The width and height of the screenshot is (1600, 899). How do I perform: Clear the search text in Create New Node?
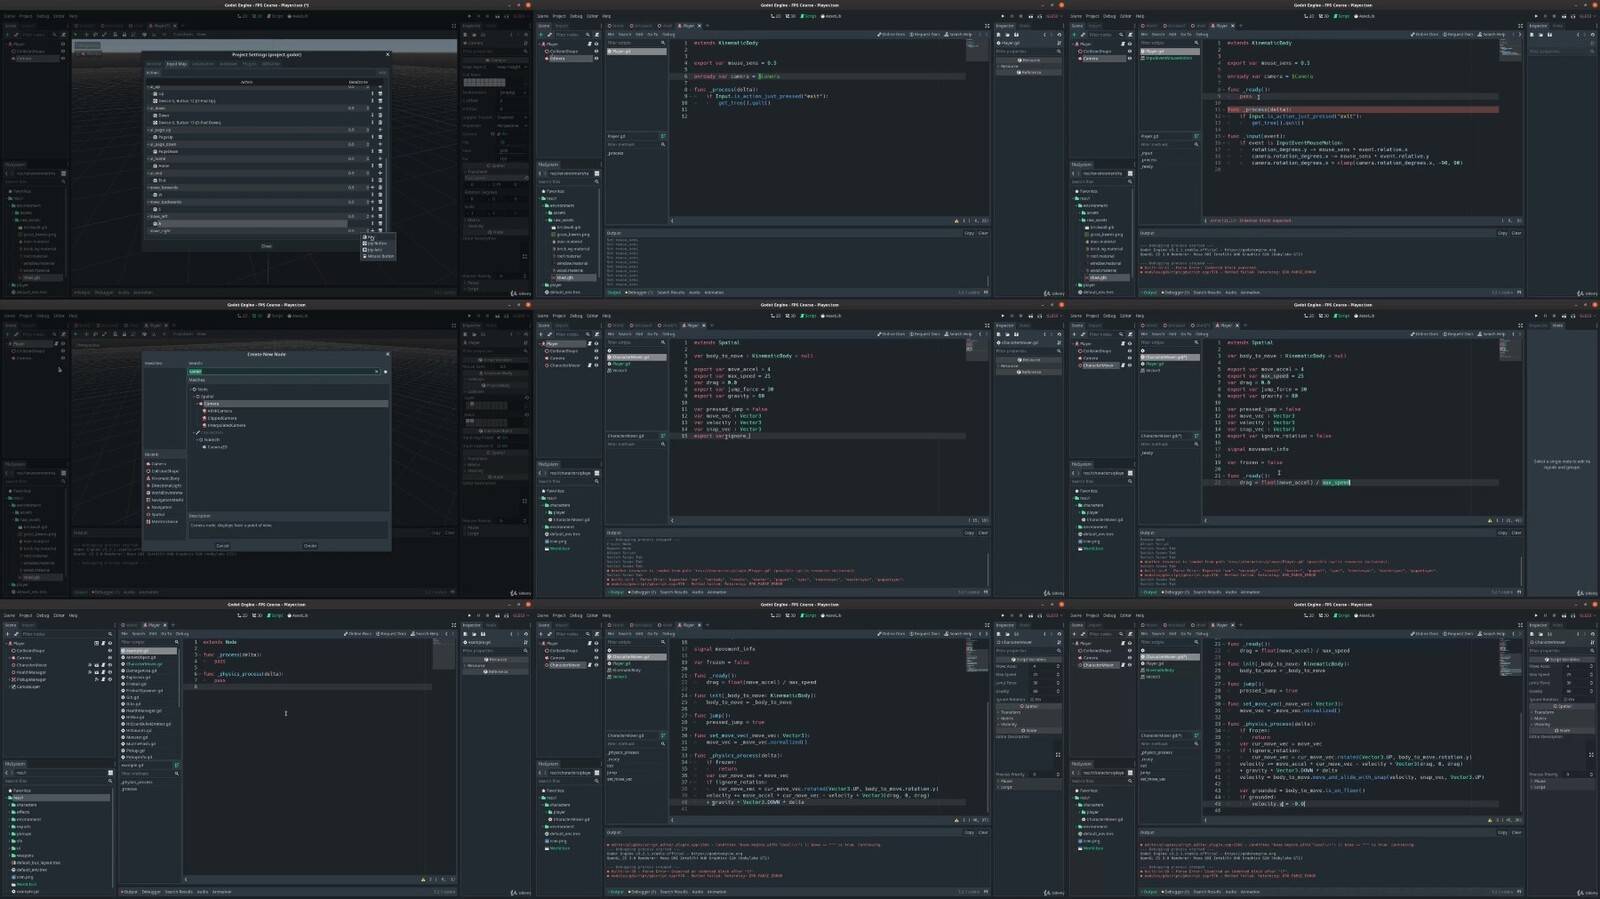click(377, 371)
